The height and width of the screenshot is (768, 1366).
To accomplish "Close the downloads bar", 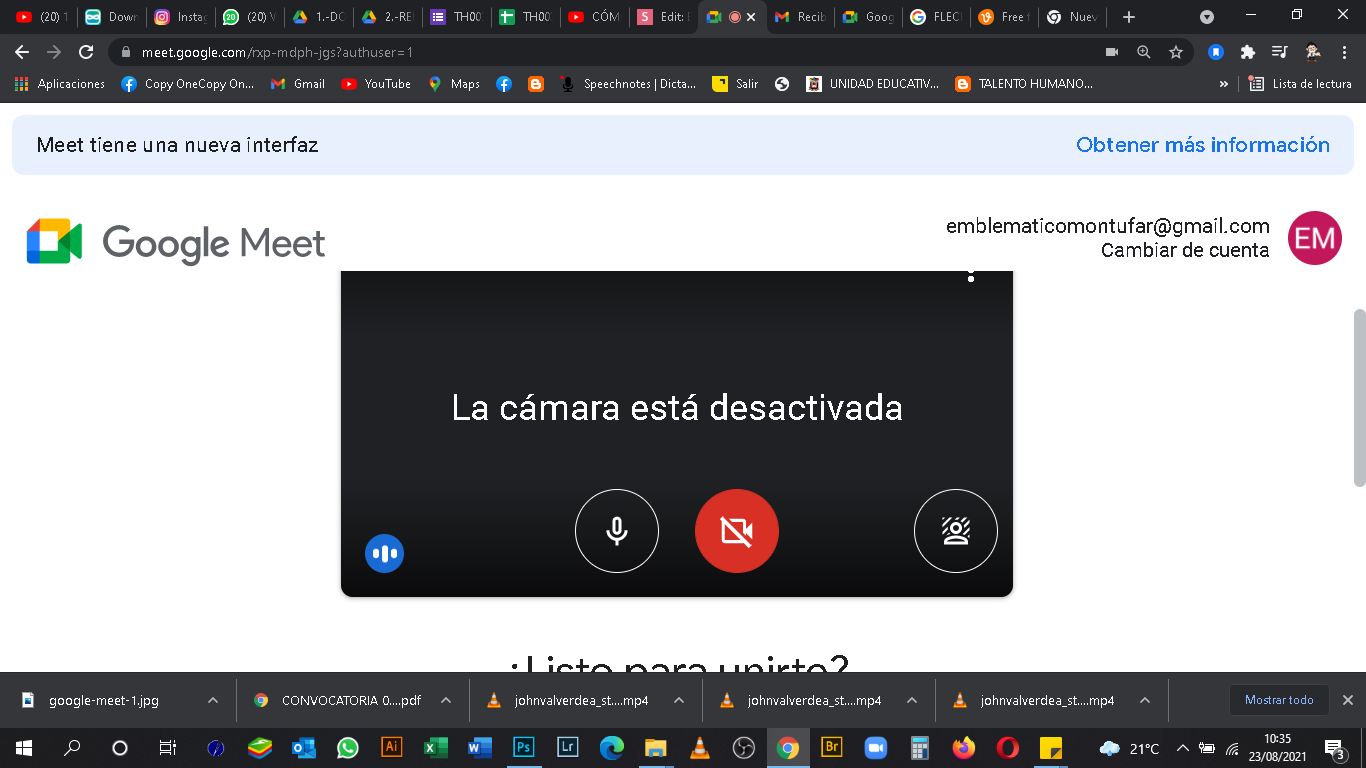I will coord(1347,700).
